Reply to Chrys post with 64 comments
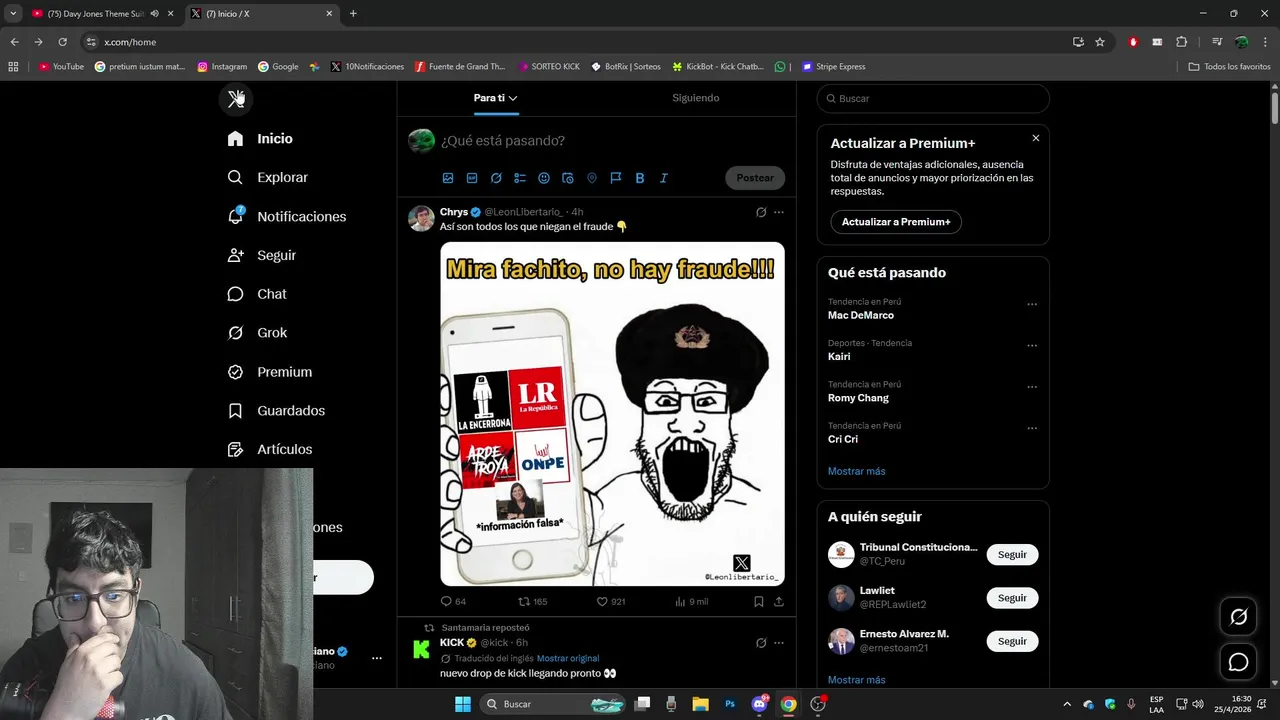 453,602
